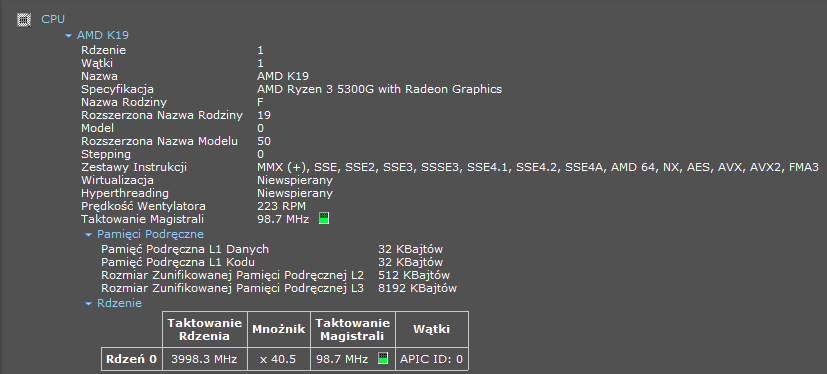Image resolution: width=827 pixels, height=374 pixels.
Task: Click the green indicator beside Taktowanie Magistrali 98.7 MHz
Action: click(x=324, y=218)
